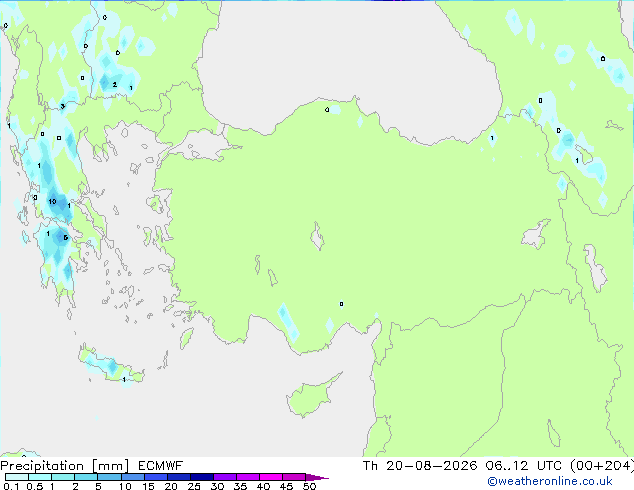This screenshot has height=490, width=634.
Task: Click the 0.1 to 0.5 mm legend swatch
Action: tap(17, 477)
